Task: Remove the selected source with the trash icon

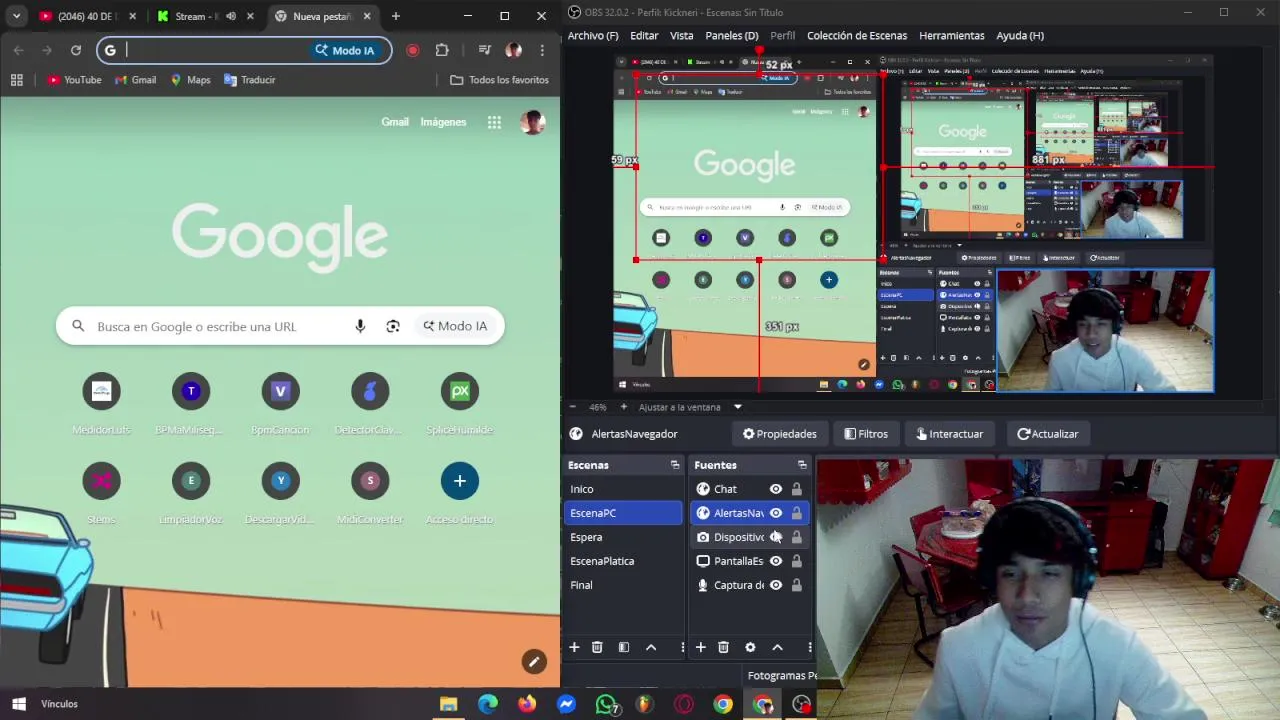Action: [x=723, y=647]
